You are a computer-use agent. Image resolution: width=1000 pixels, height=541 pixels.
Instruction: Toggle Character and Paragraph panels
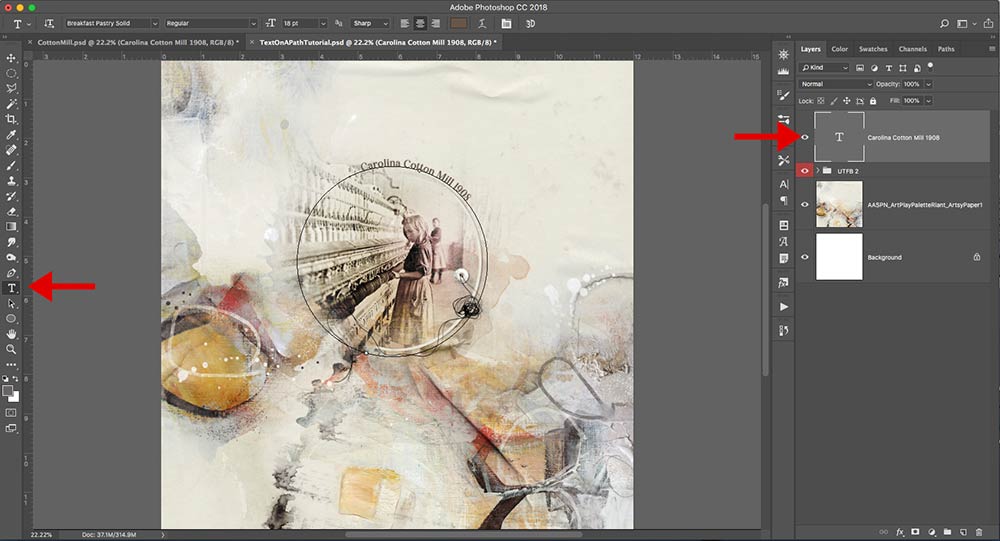[506, 24]
